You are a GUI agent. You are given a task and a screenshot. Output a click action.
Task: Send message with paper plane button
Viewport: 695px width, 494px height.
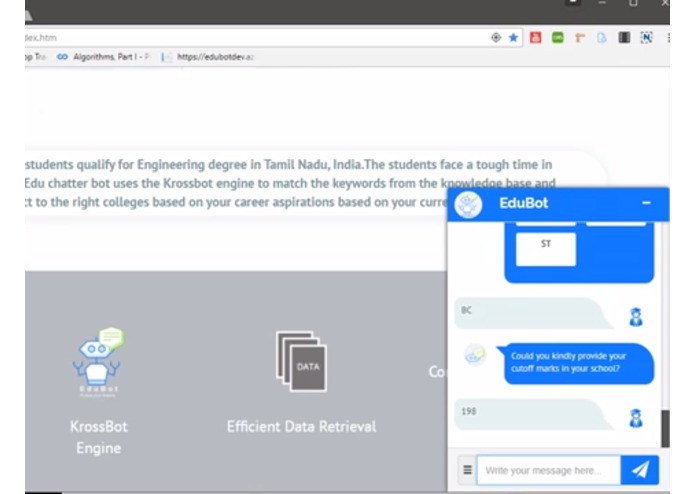[640, 470]
